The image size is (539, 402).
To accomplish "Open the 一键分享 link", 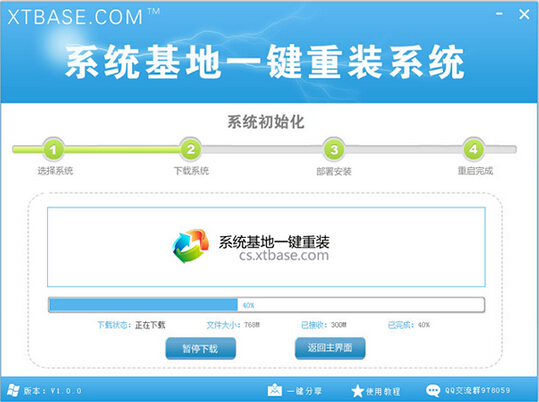I will coord(305,391).
